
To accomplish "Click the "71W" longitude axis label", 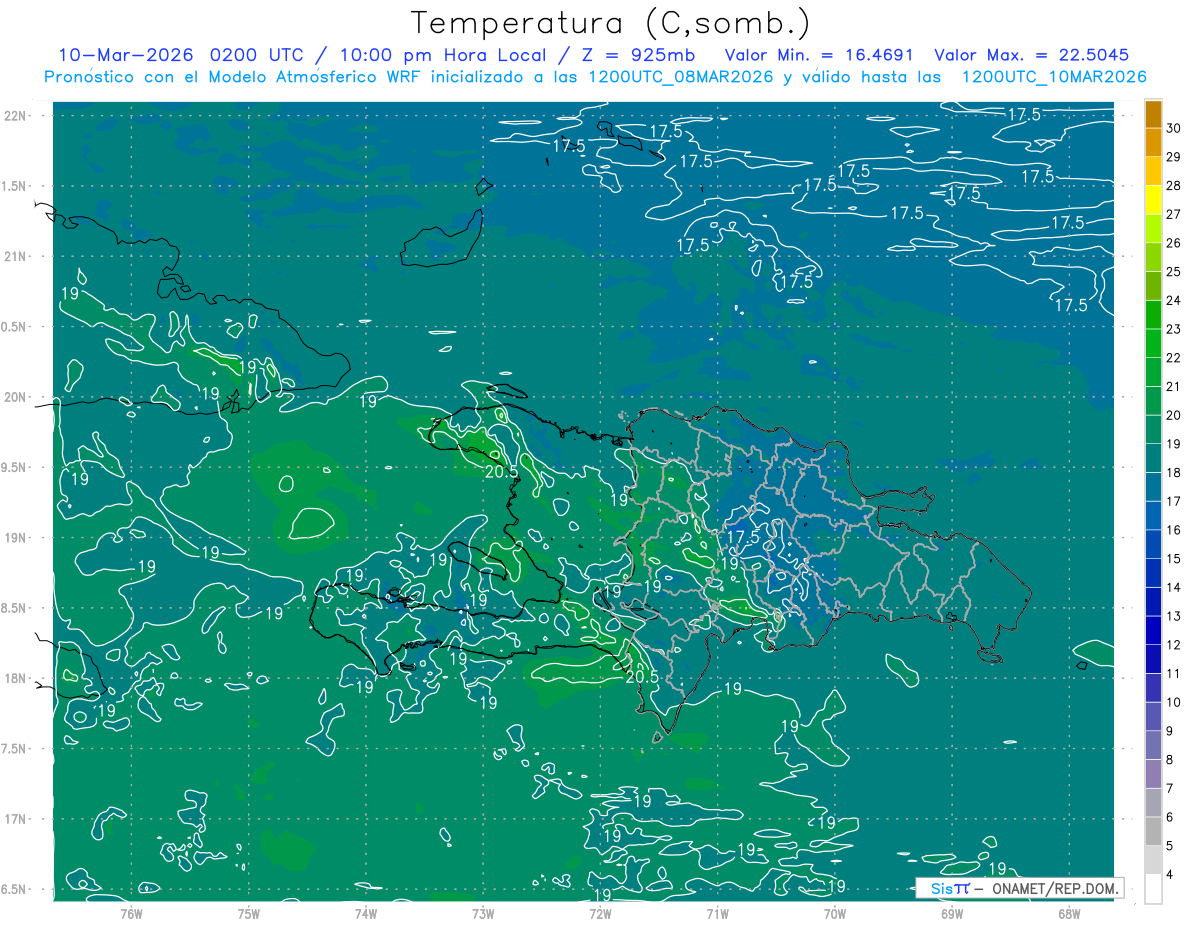I will click(x=717, y=913).
